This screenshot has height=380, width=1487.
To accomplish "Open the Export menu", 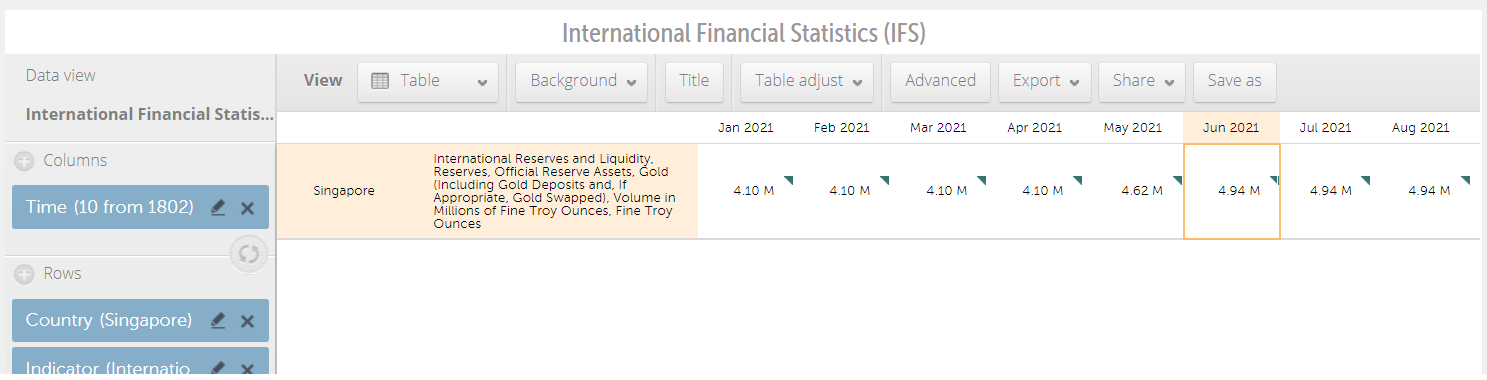I will click(1045, 82).
